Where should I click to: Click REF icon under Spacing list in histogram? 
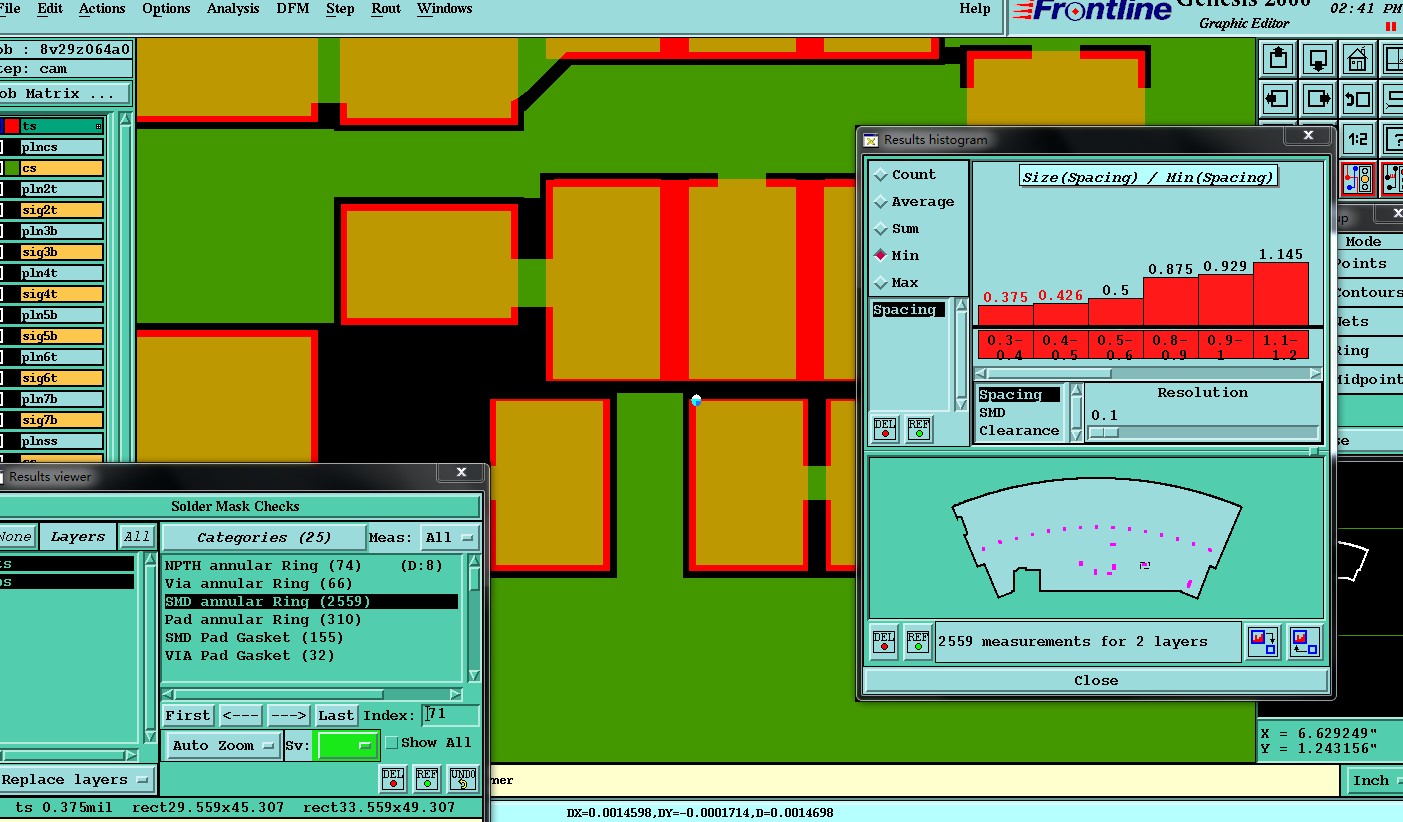pyautogui.click(x=919, y=428)
